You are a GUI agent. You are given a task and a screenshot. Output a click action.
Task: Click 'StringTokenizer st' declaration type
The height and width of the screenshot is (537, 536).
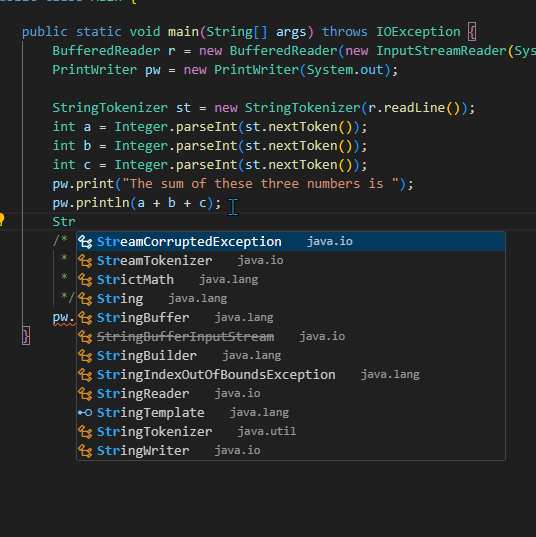coord(110,108)
